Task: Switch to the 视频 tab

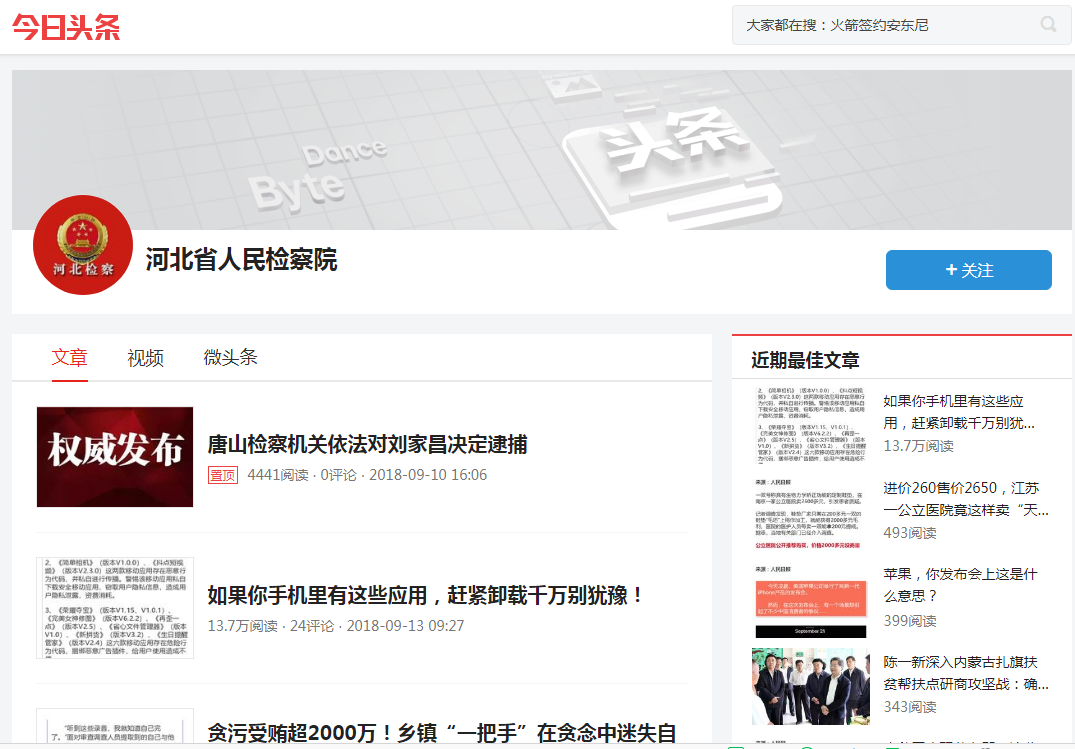Action: coord(145,358)
